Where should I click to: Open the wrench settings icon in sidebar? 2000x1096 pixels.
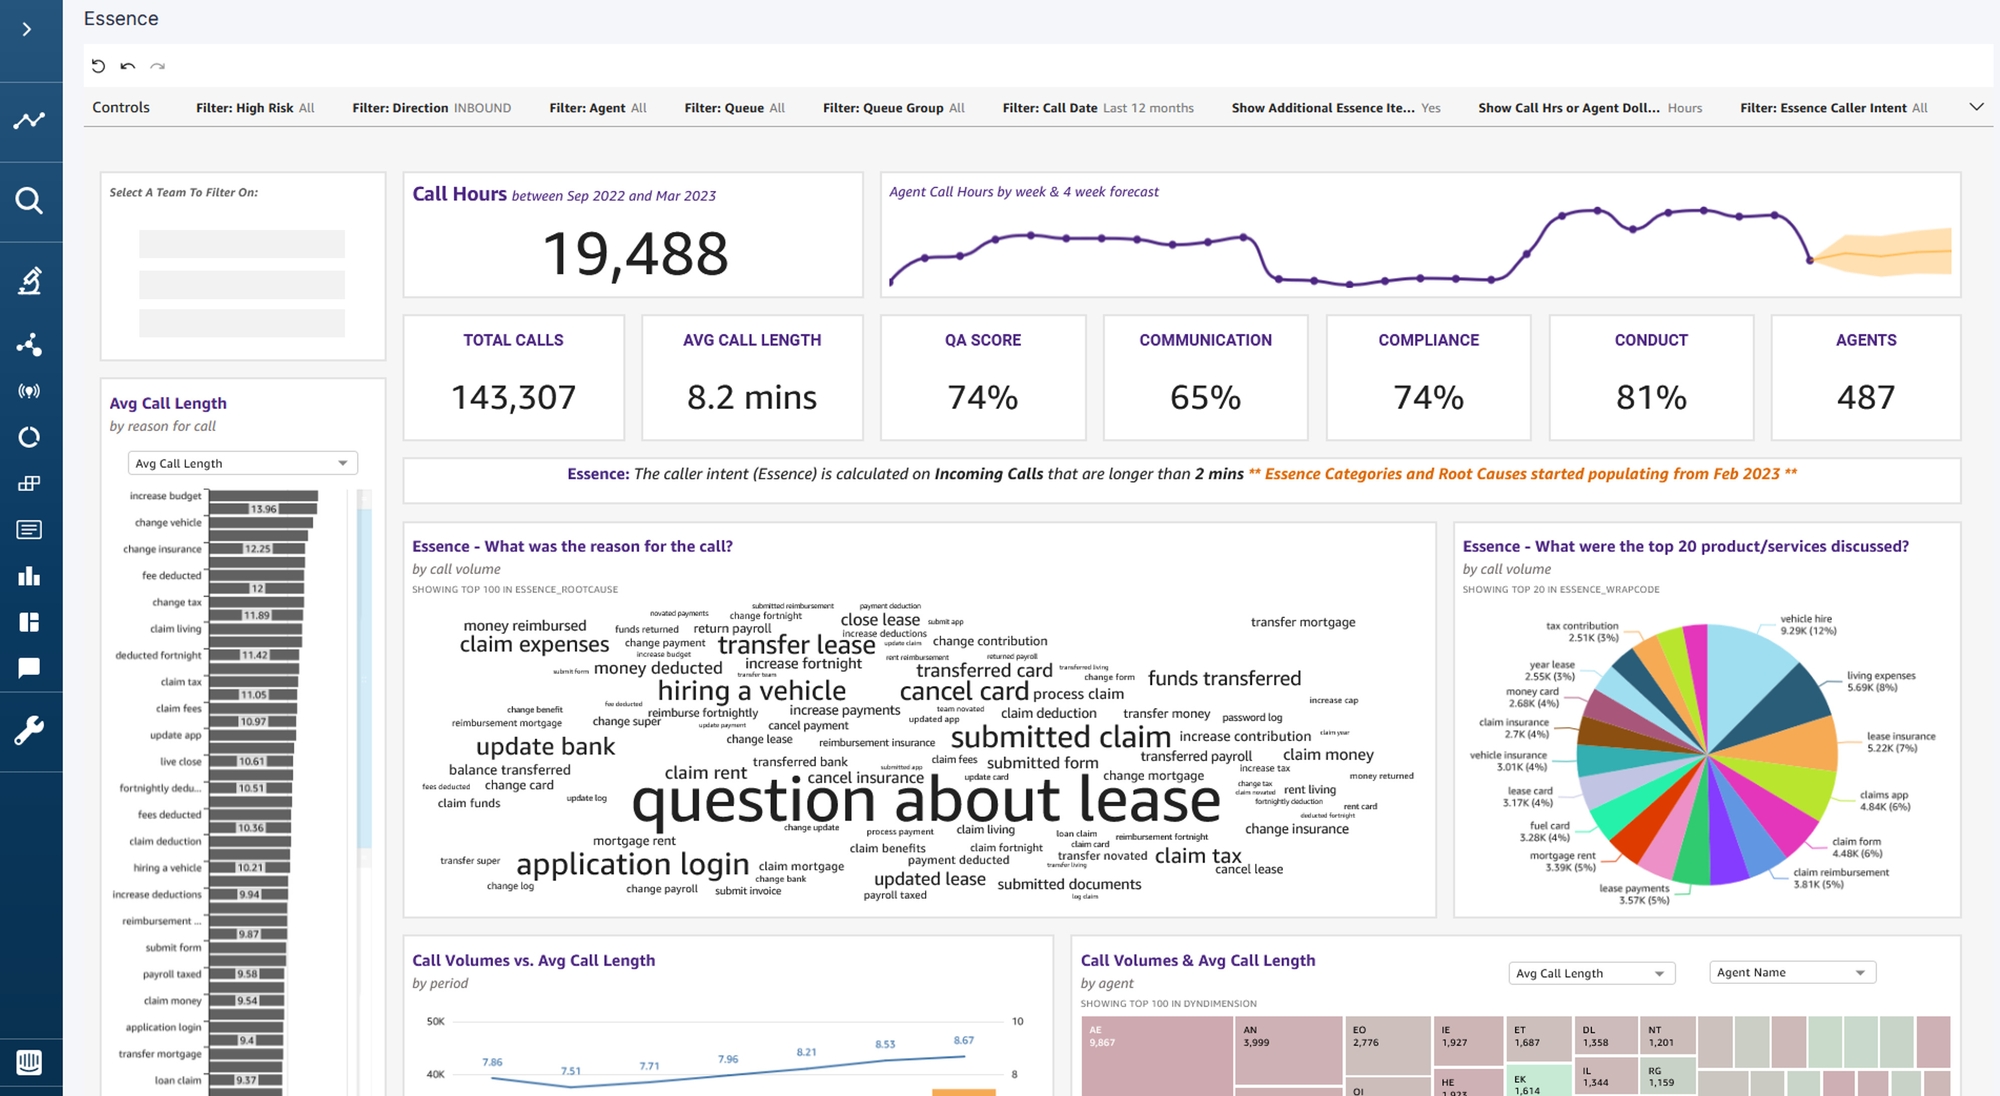pyautogui.click(x=29, y=731)
